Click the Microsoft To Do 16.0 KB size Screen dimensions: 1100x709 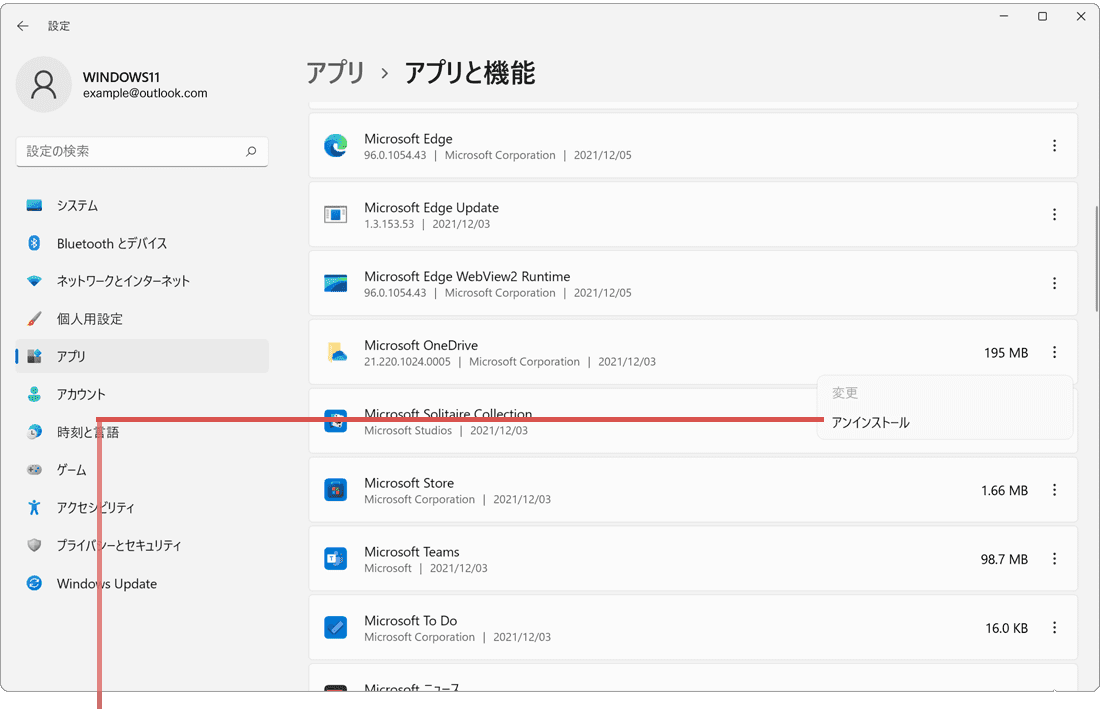[1006, 628]
